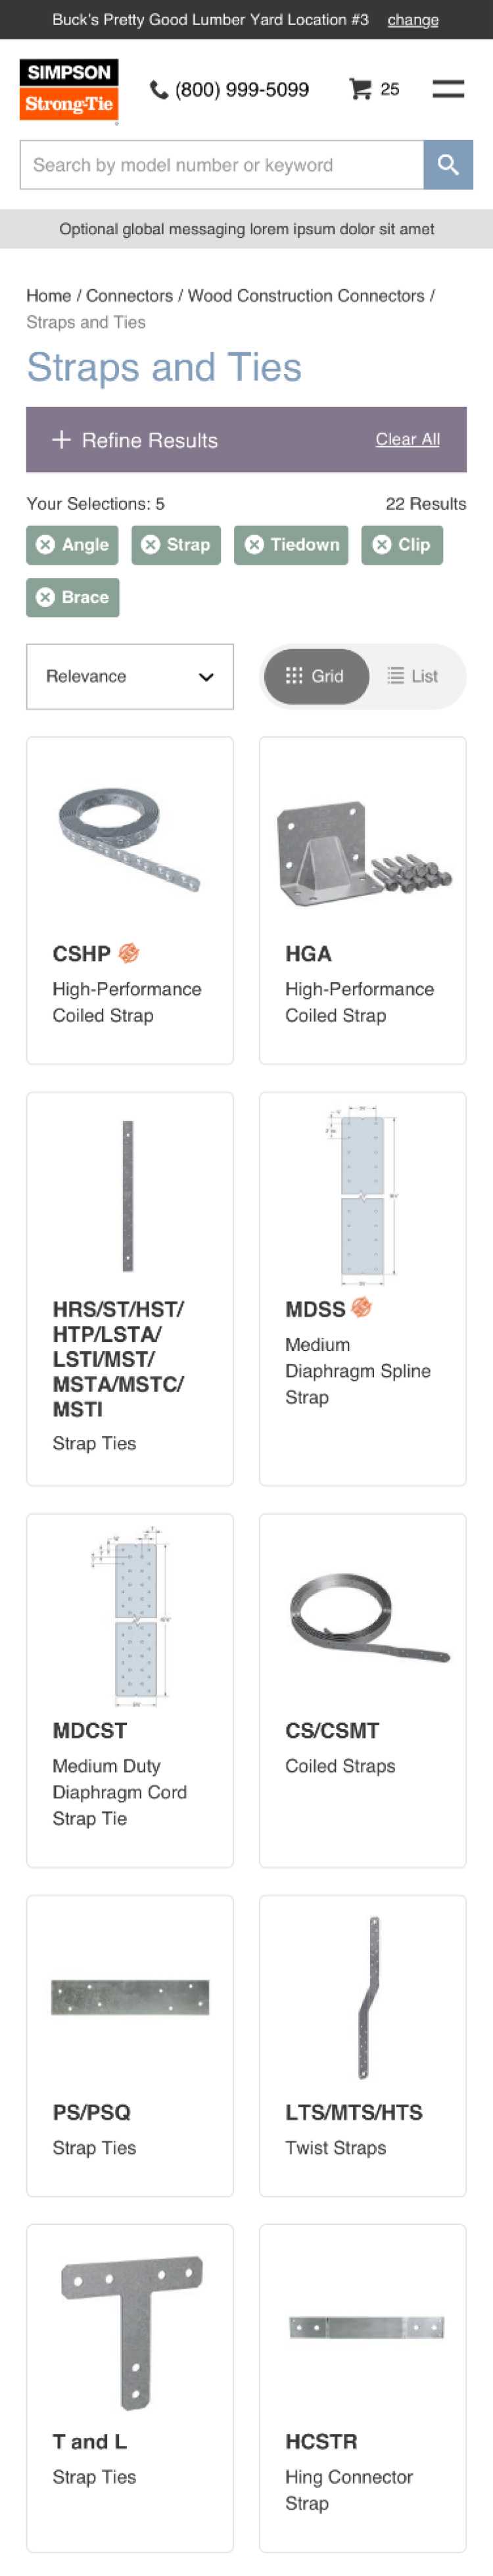Open the hamburger menu
Screen dimensions: 493x2576
click(447, 89)
